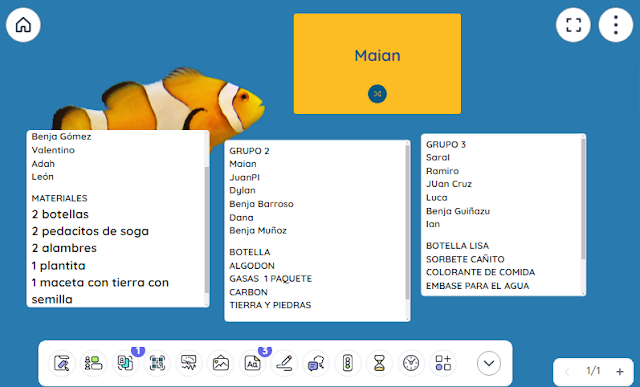Open the hourglass timer widget

tap(380, 363)
